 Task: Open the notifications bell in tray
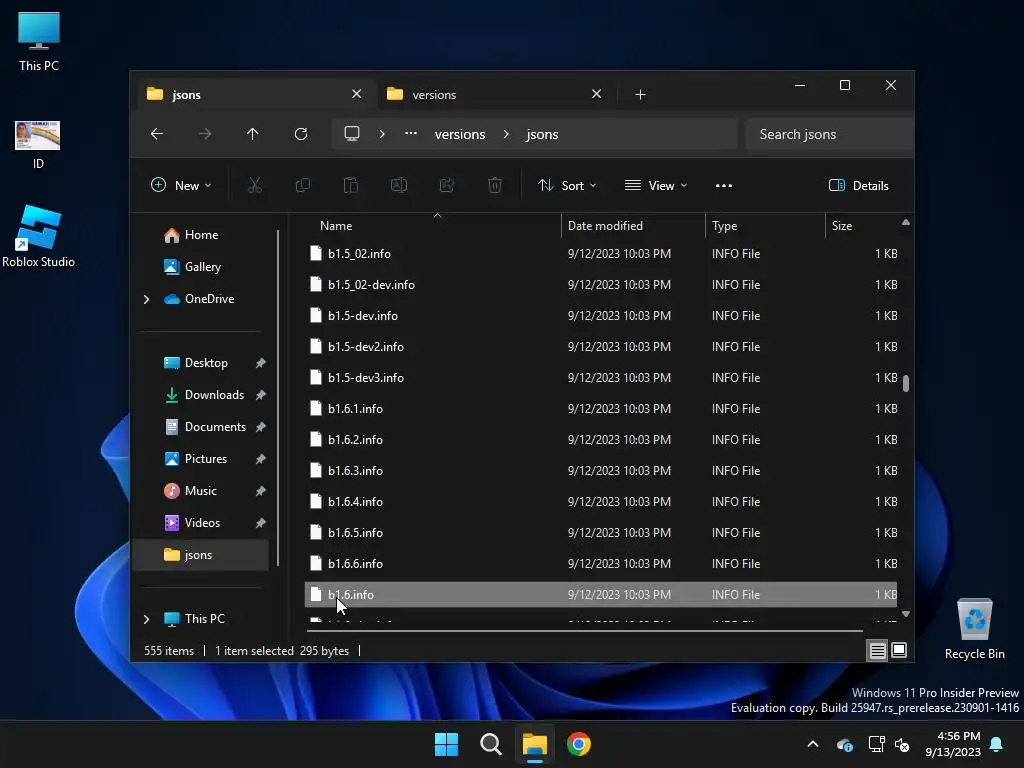click(x=997, y=744)
